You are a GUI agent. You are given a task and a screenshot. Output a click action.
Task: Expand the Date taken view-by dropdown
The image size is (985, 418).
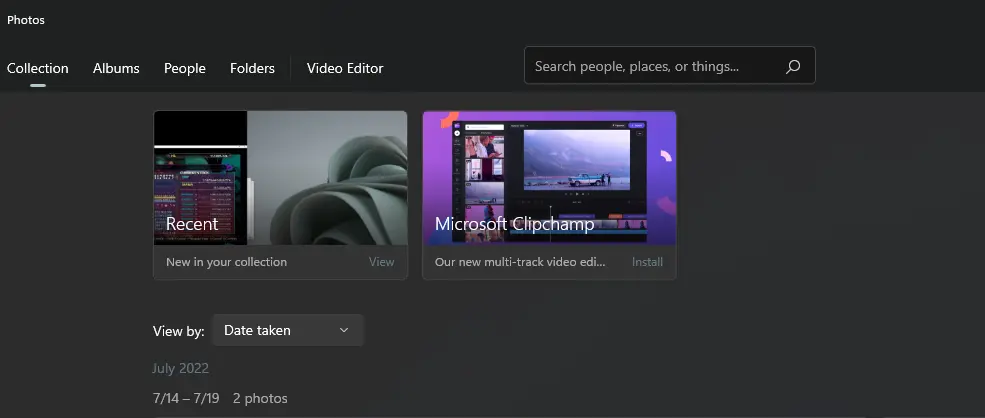[288, 330]
